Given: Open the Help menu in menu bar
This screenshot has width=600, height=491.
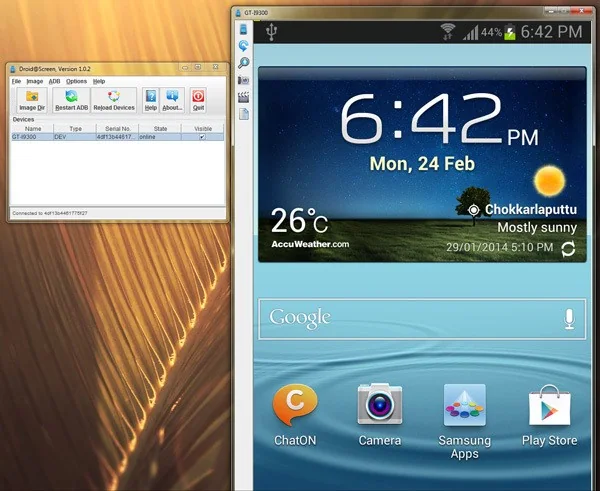Looking at the screenshot, I should click(99, 81).
